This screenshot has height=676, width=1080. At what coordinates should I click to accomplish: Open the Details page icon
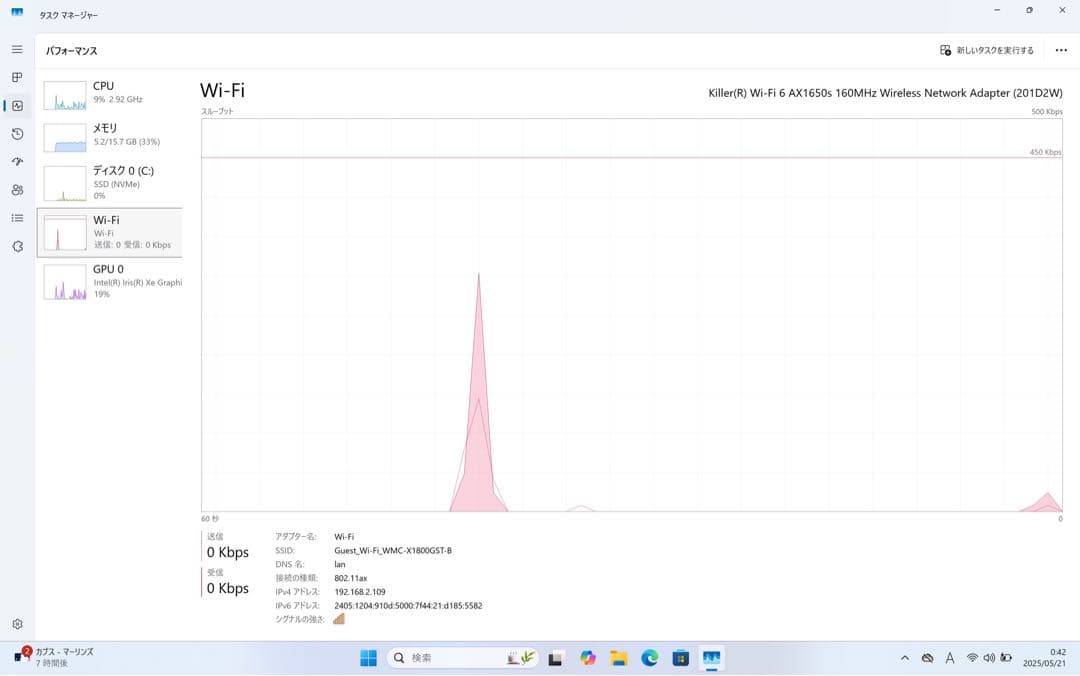[16, 217]
